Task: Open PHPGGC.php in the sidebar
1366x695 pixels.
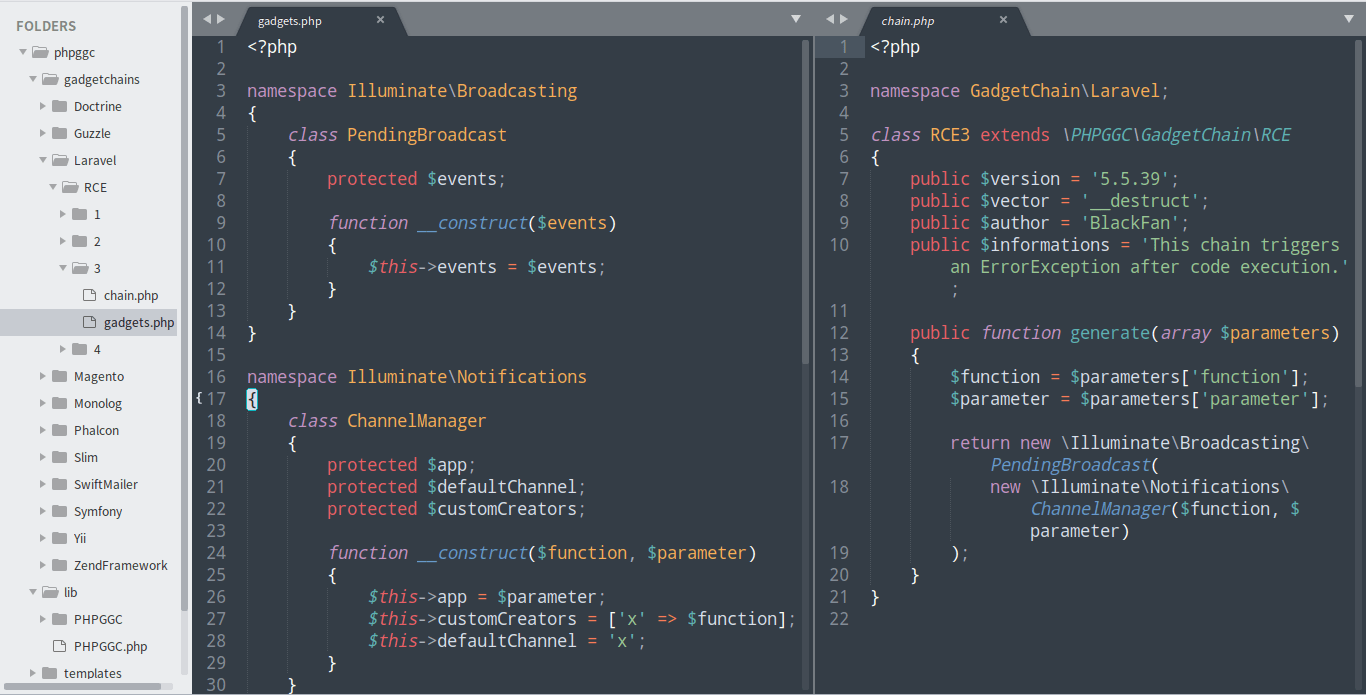Action: 111,646
